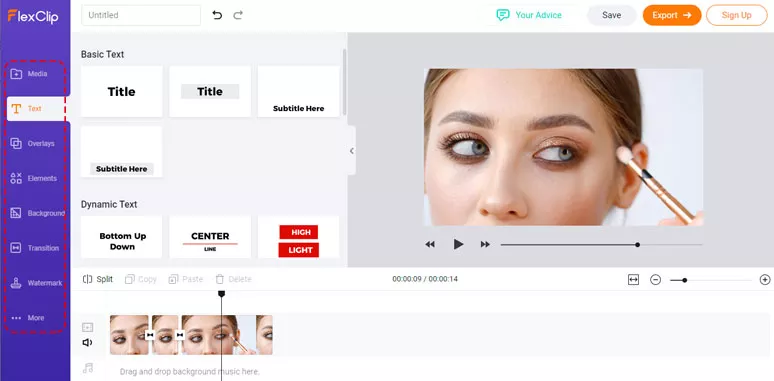Image resolution: width=774 pixels, height=381 pixels.
Task: Click the video preview image
Action: [563, 147]
